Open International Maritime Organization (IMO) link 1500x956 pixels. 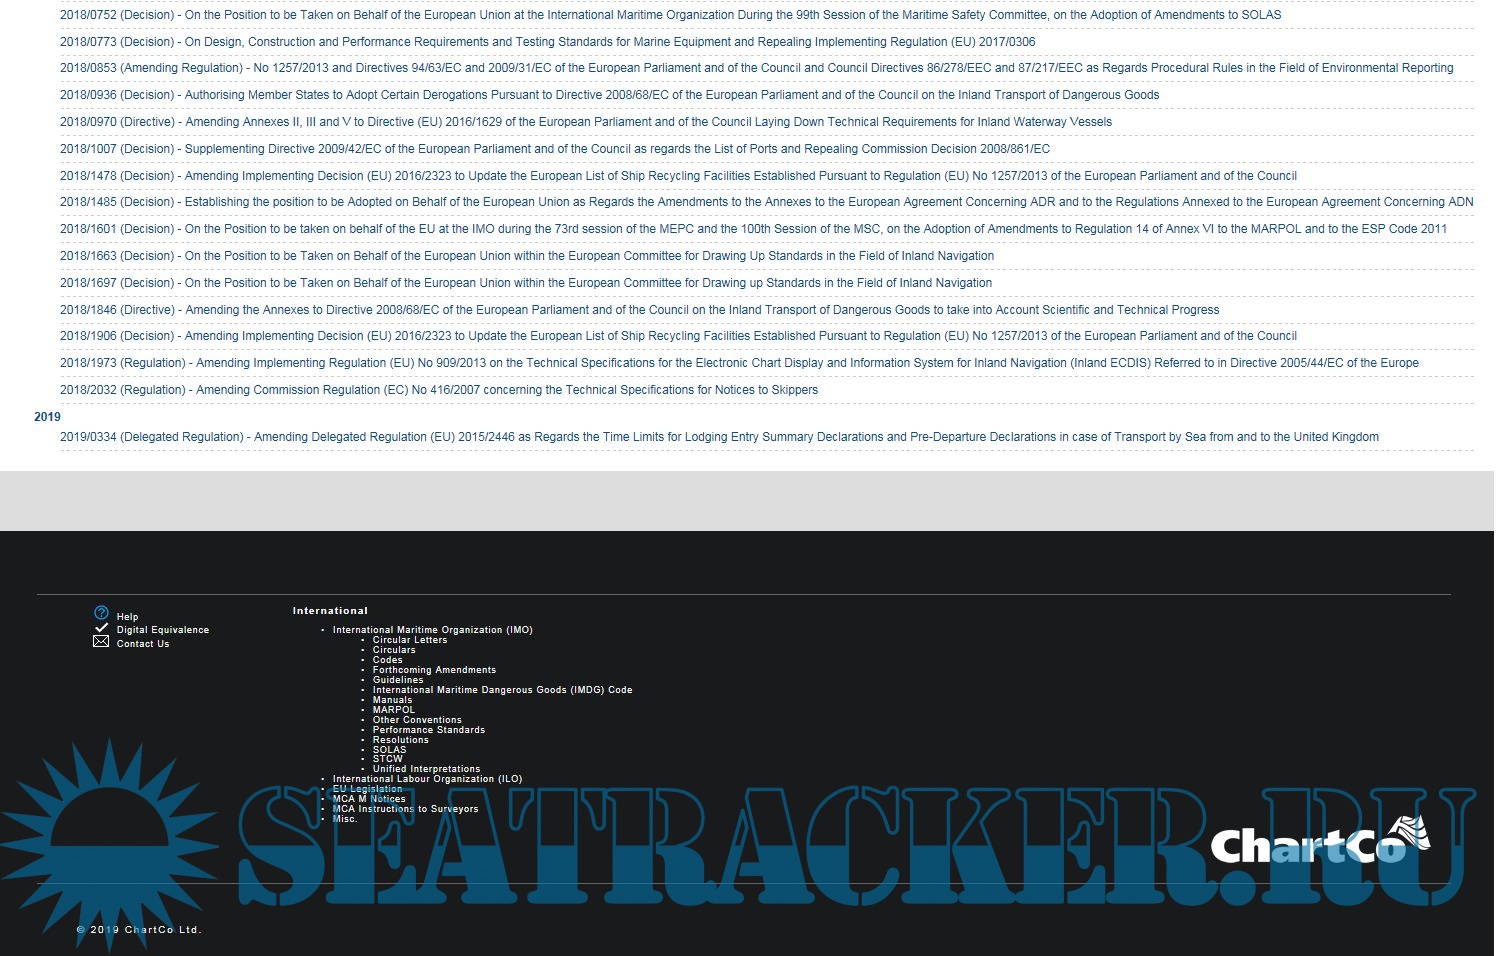[x=432, y=630]
